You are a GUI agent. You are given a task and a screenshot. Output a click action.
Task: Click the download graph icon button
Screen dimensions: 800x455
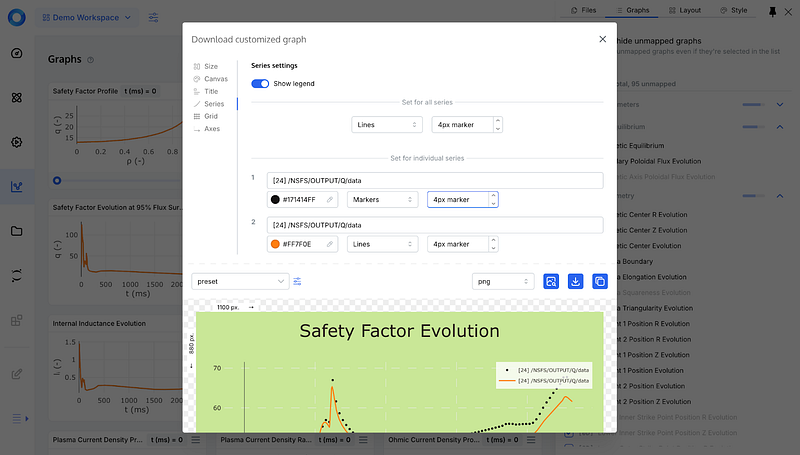[x=576, y=282]
